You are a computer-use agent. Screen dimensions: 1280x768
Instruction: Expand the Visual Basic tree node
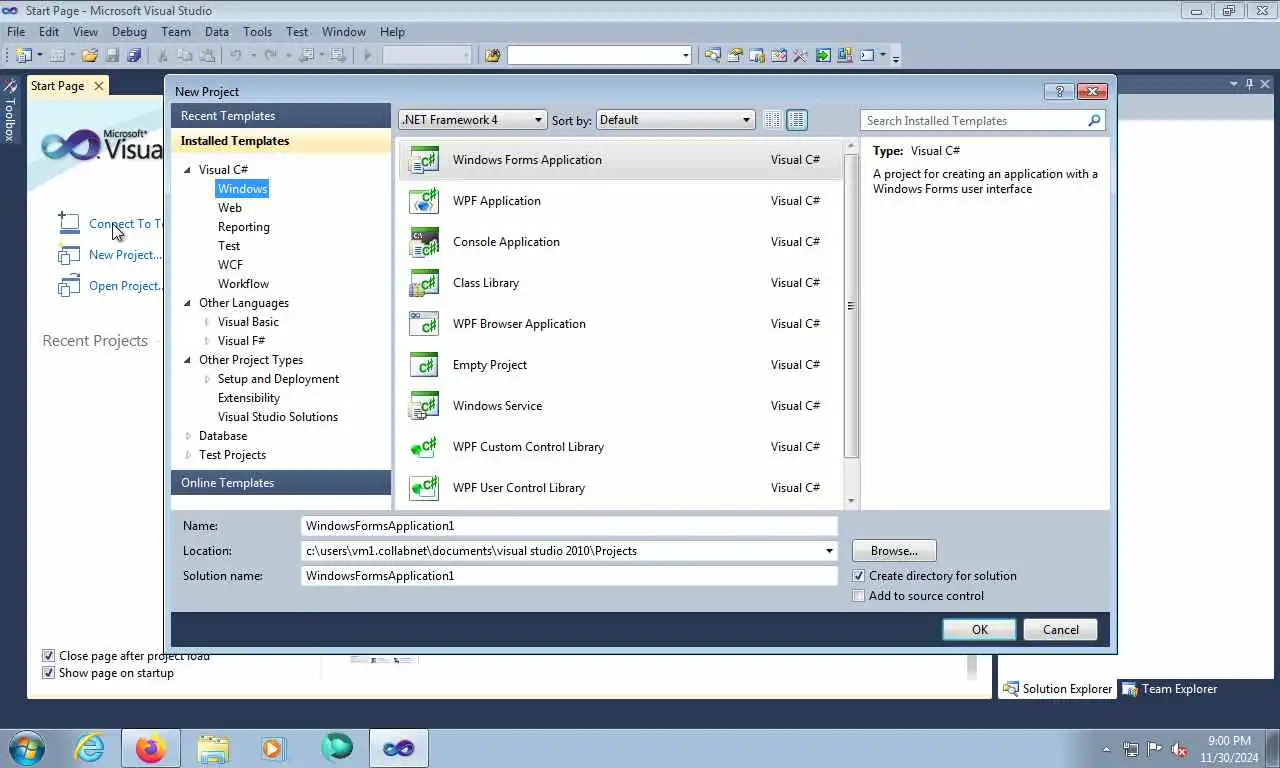click(x=207, y=322)
